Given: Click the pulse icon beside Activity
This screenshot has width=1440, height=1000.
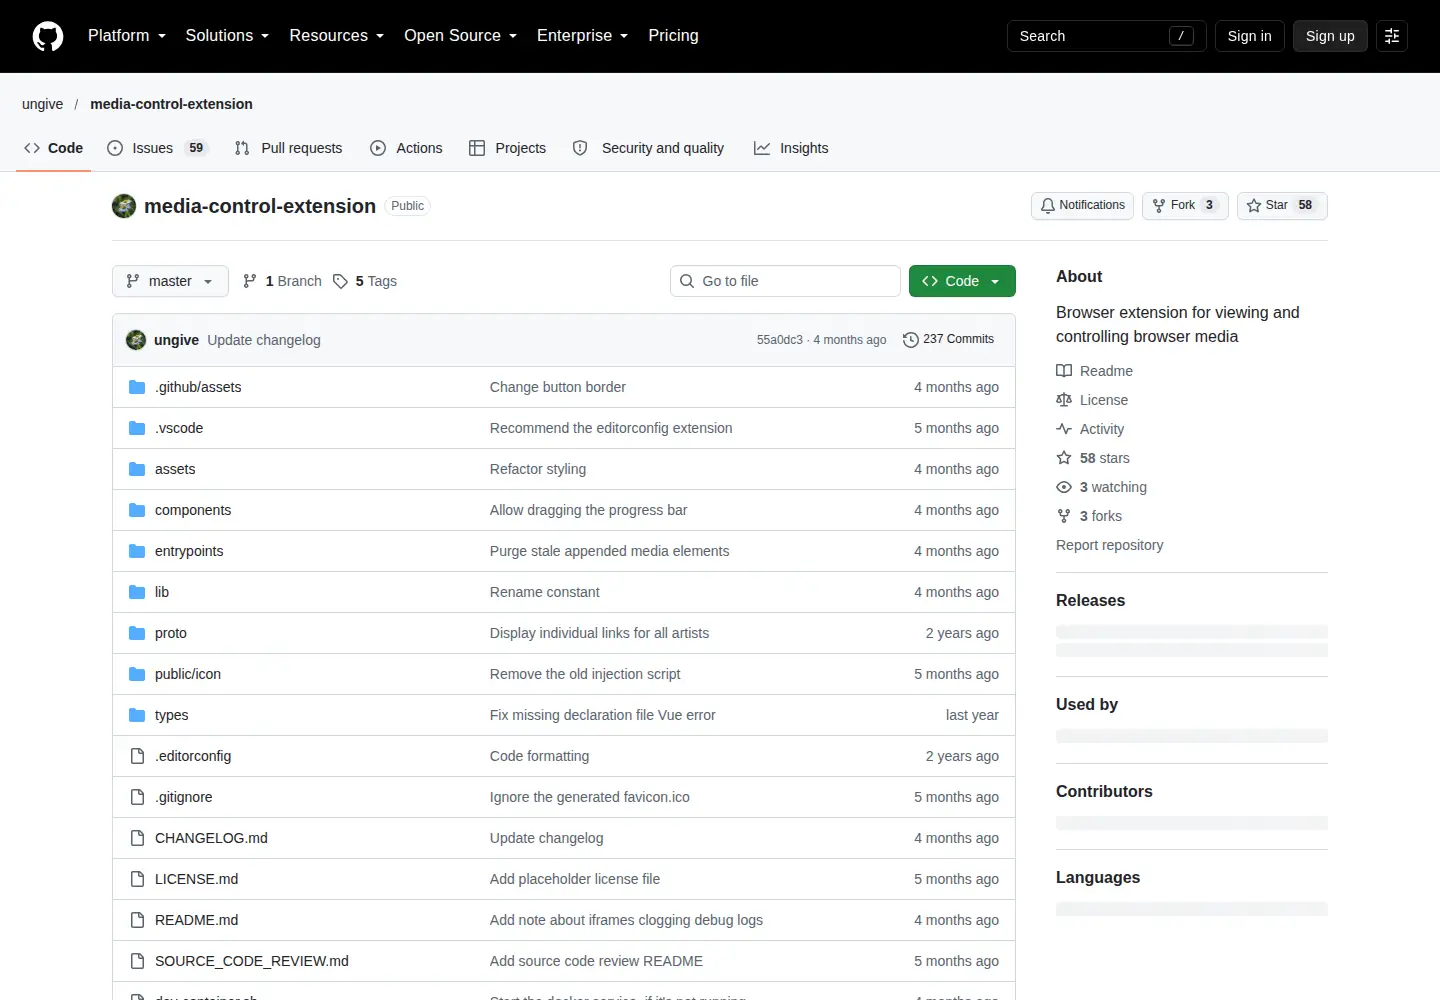Looking at the screenshot, I should click(1064, 429).
